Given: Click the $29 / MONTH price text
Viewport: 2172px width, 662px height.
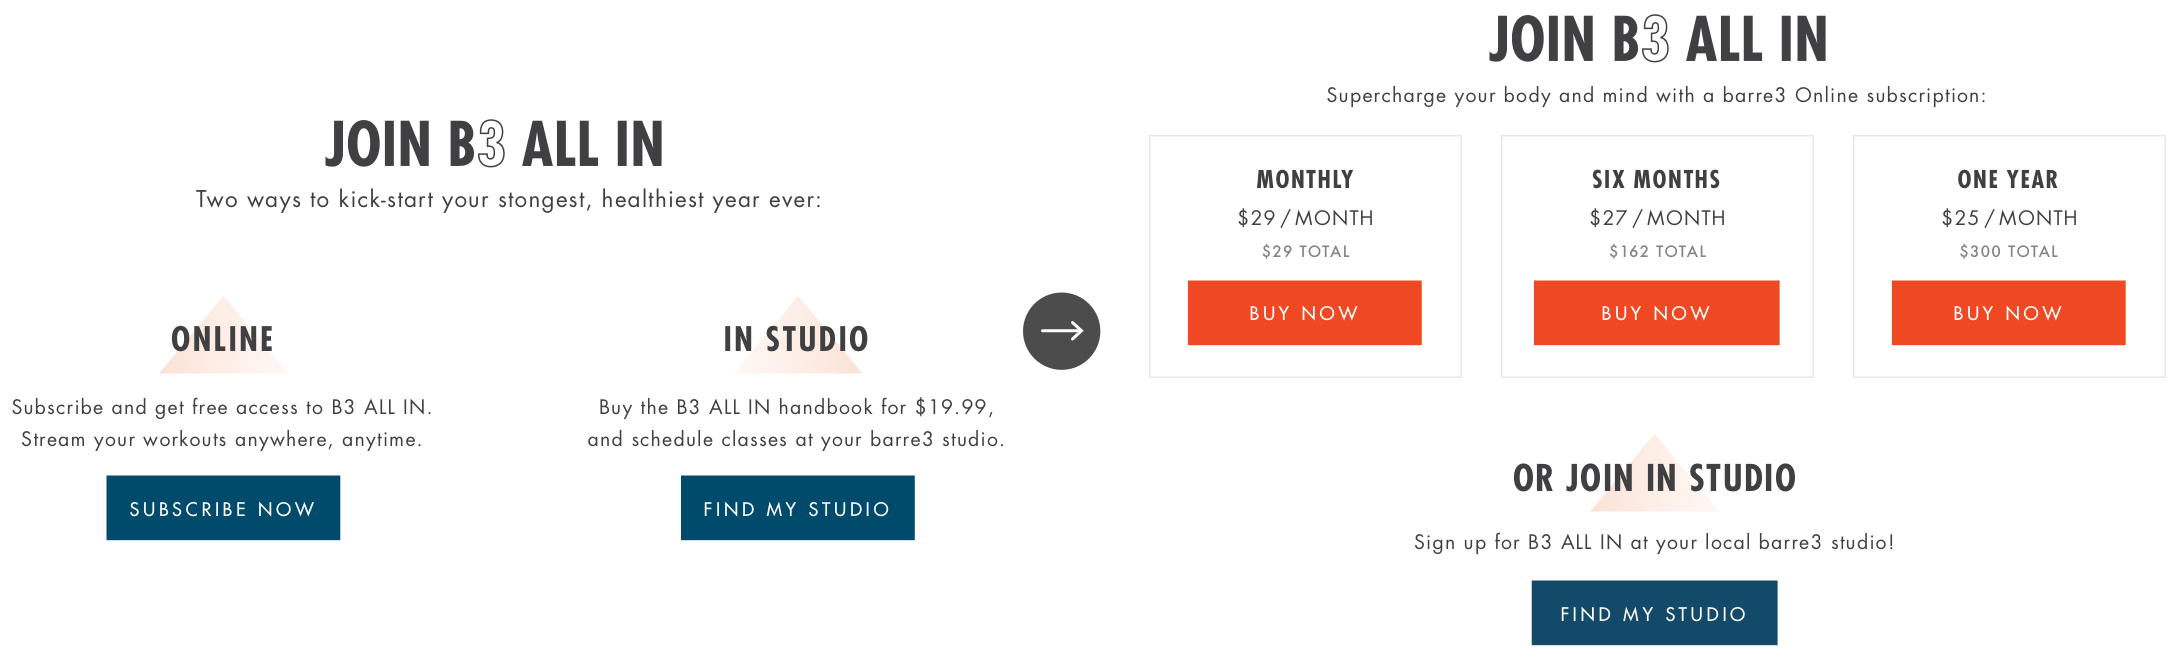Looking at the screenshot, I should coord(1305,218).
